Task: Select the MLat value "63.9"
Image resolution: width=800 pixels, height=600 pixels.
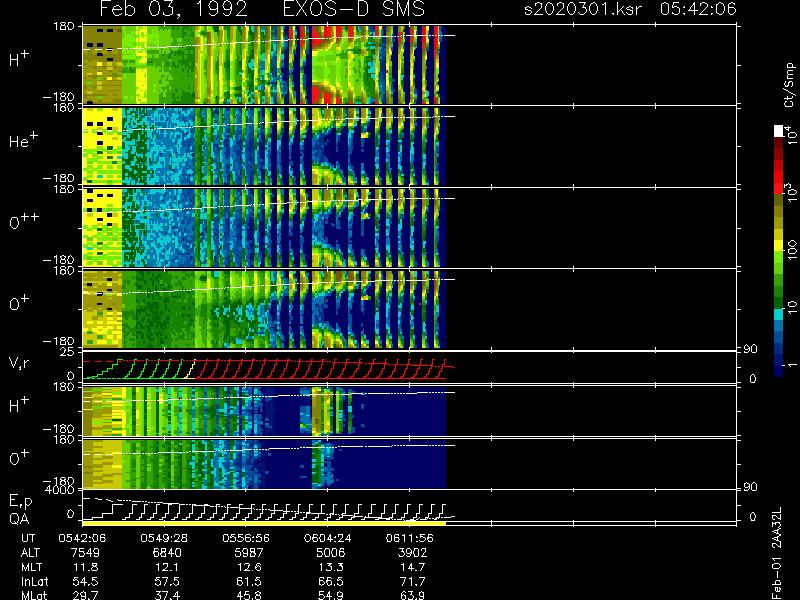Action: tap(413, 595)
